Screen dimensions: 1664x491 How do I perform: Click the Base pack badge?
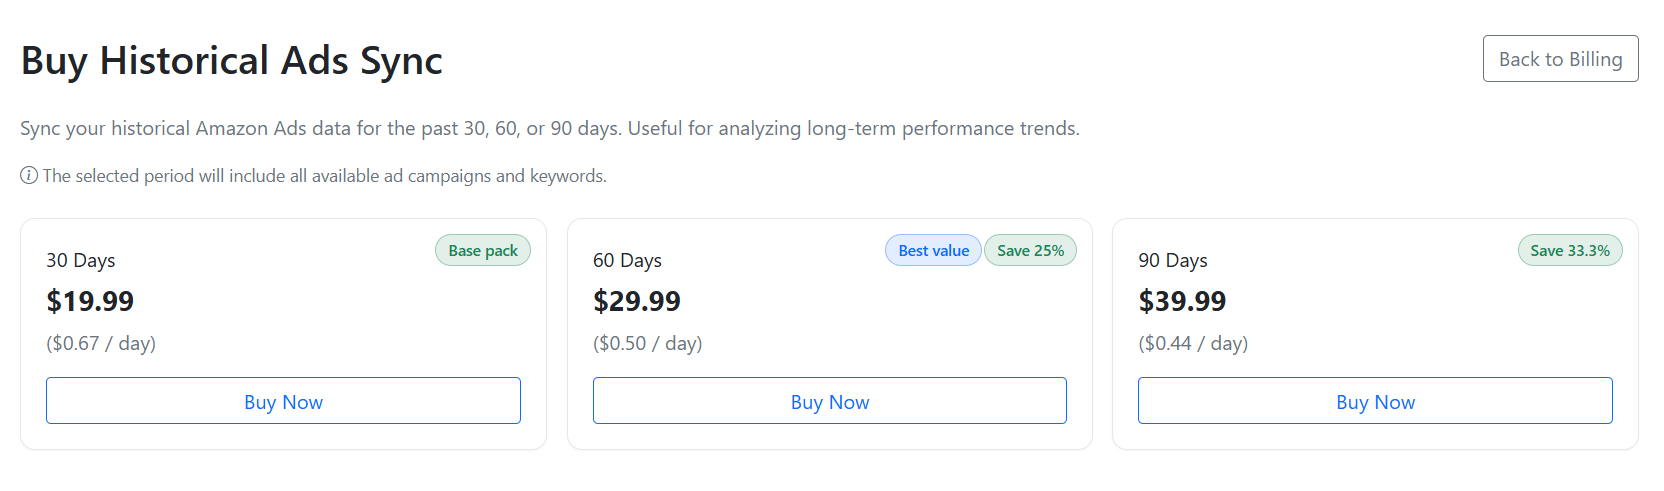pyautogui.click(x=483, y=251)
